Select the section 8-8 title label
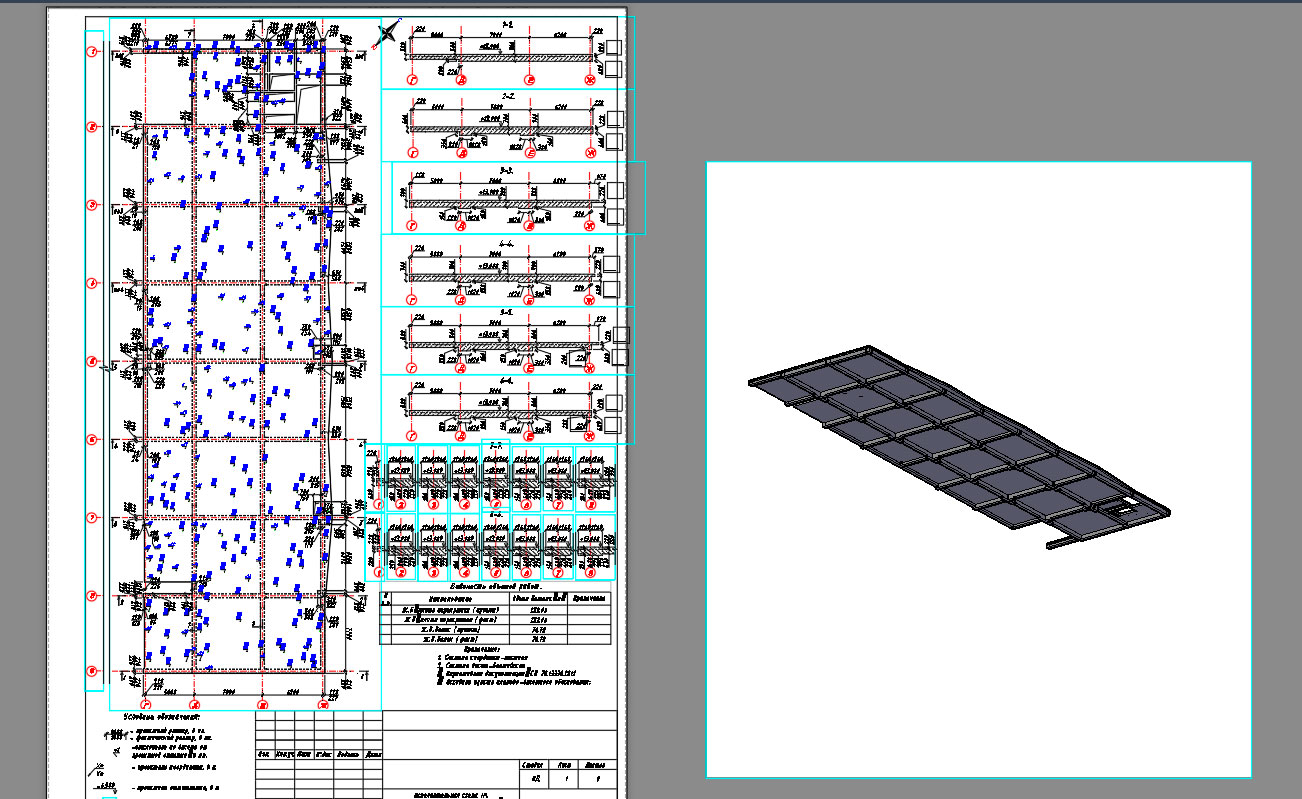 (496, 515)
